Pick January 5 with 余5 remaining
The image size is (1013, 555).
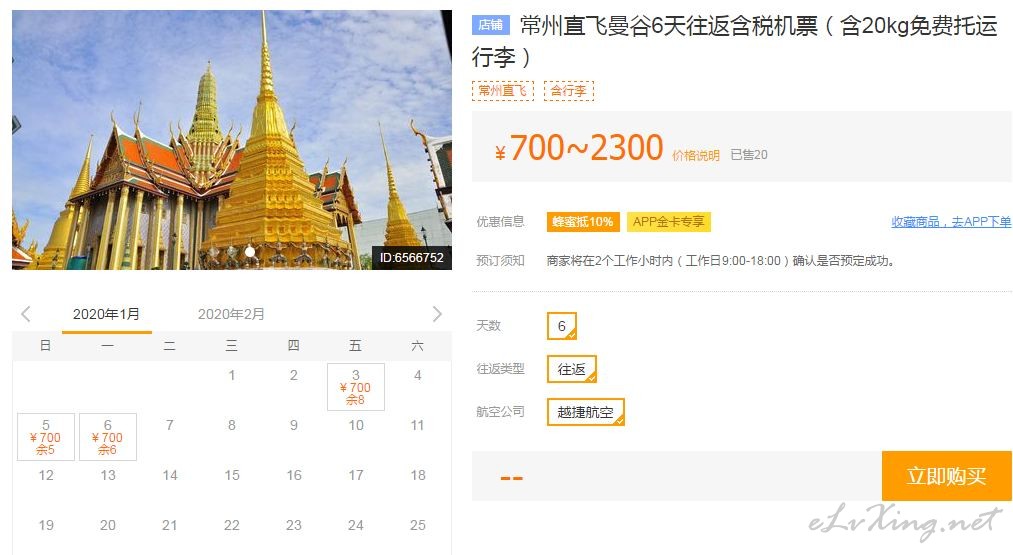coord(46,437)
